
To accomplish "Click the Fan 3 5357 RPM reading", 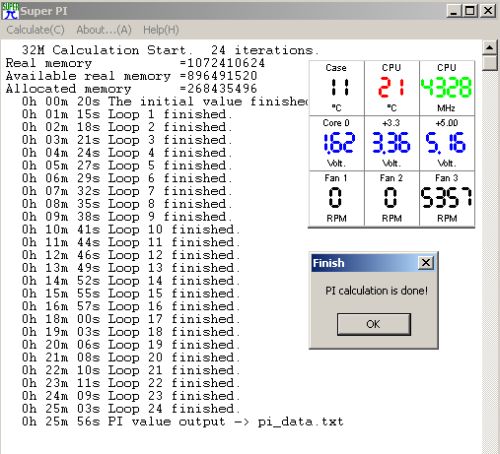I will coord(446,197).
